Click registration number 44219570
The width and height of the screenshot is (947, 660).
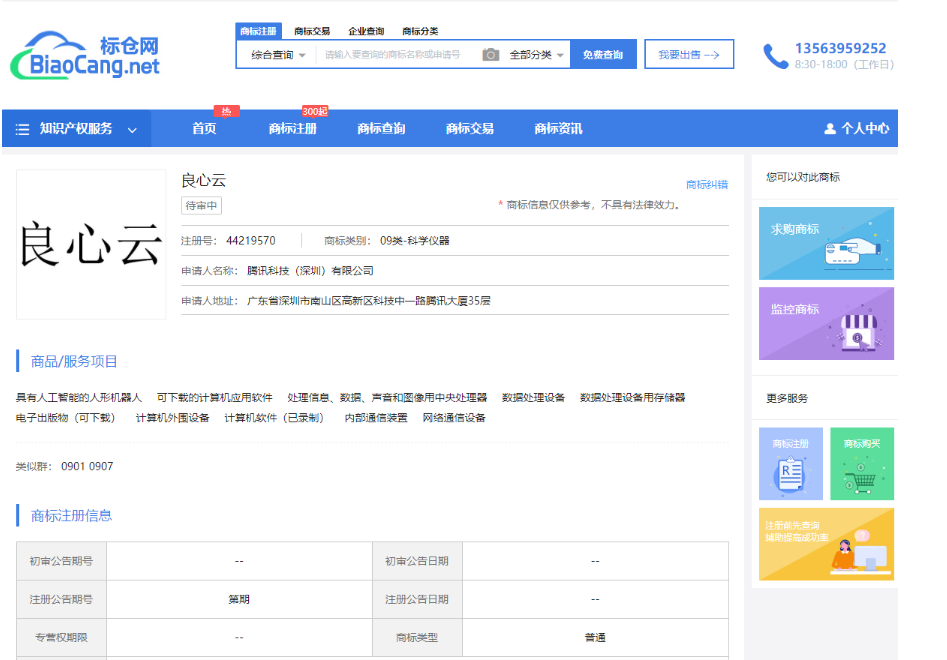click(x=251, y=241)
